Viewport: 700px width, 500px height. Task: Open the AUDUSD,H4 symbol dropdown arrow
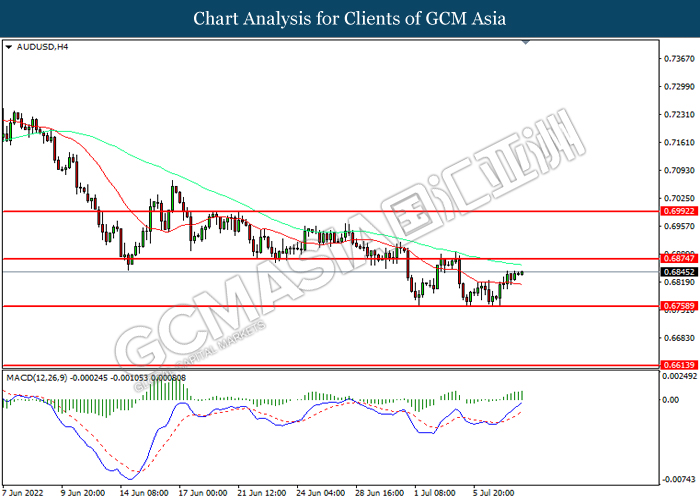coord(8,47)
